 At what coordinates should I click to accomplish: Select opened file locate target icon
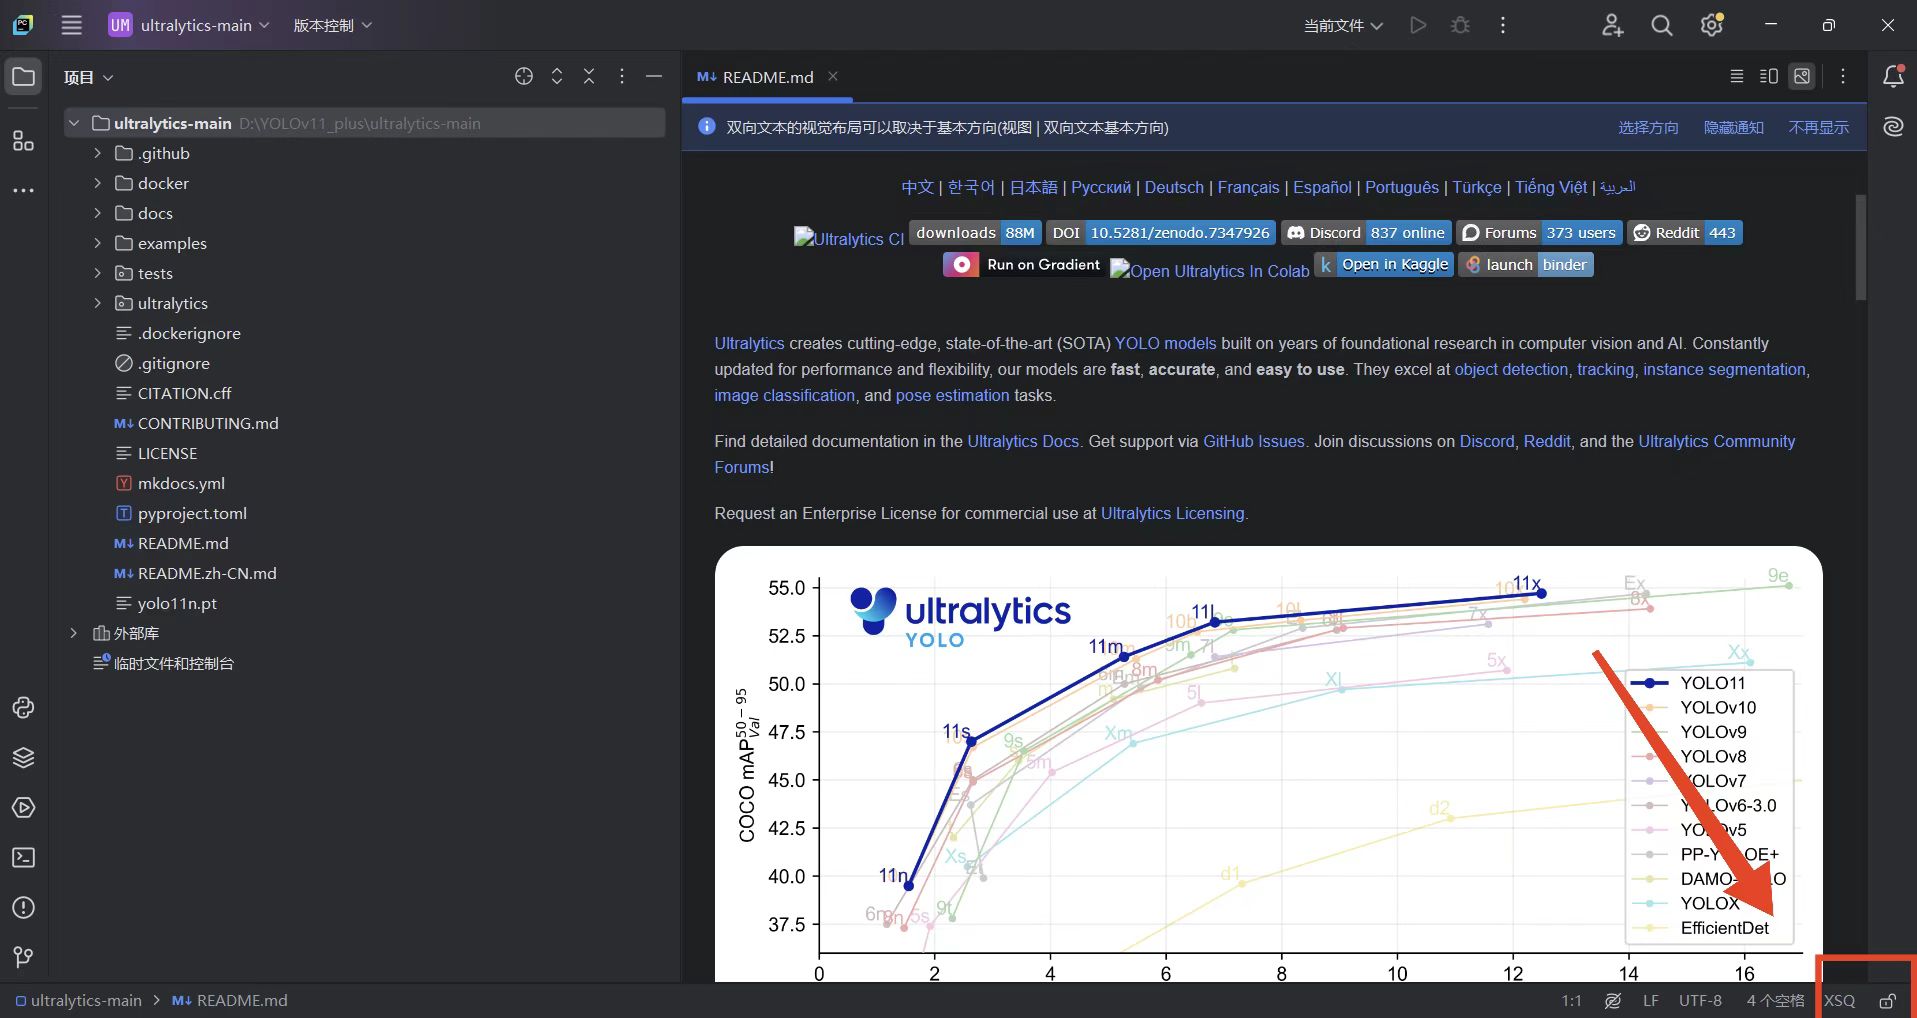tap(524, 77)
